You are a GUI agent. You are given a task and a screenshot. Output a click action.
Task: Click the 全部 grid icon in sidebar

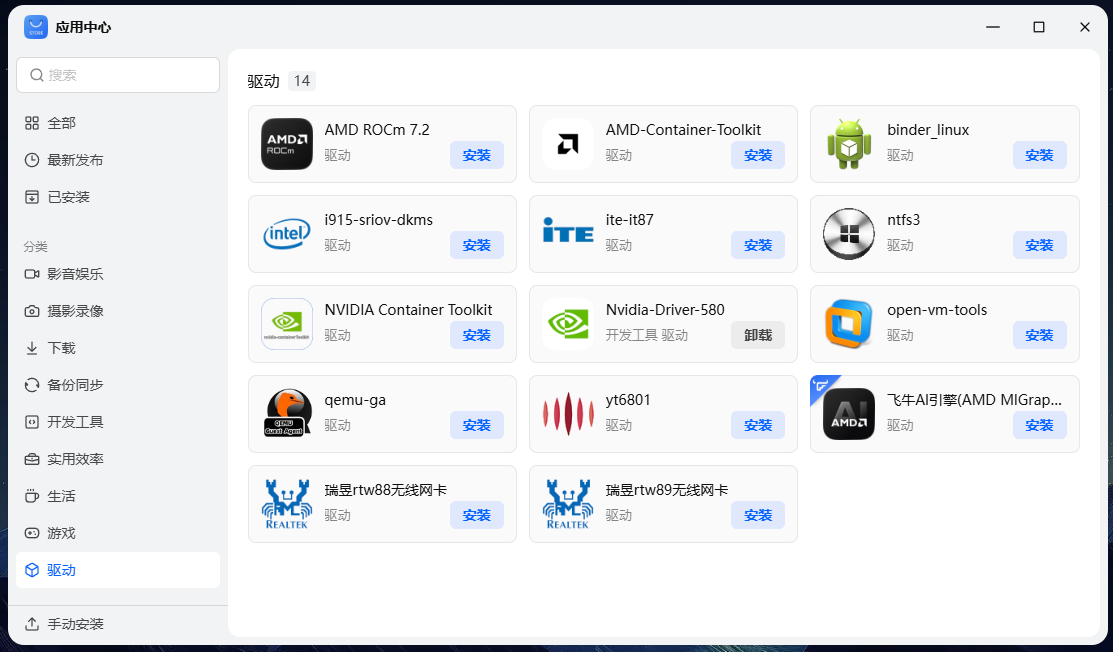[32, 123]
